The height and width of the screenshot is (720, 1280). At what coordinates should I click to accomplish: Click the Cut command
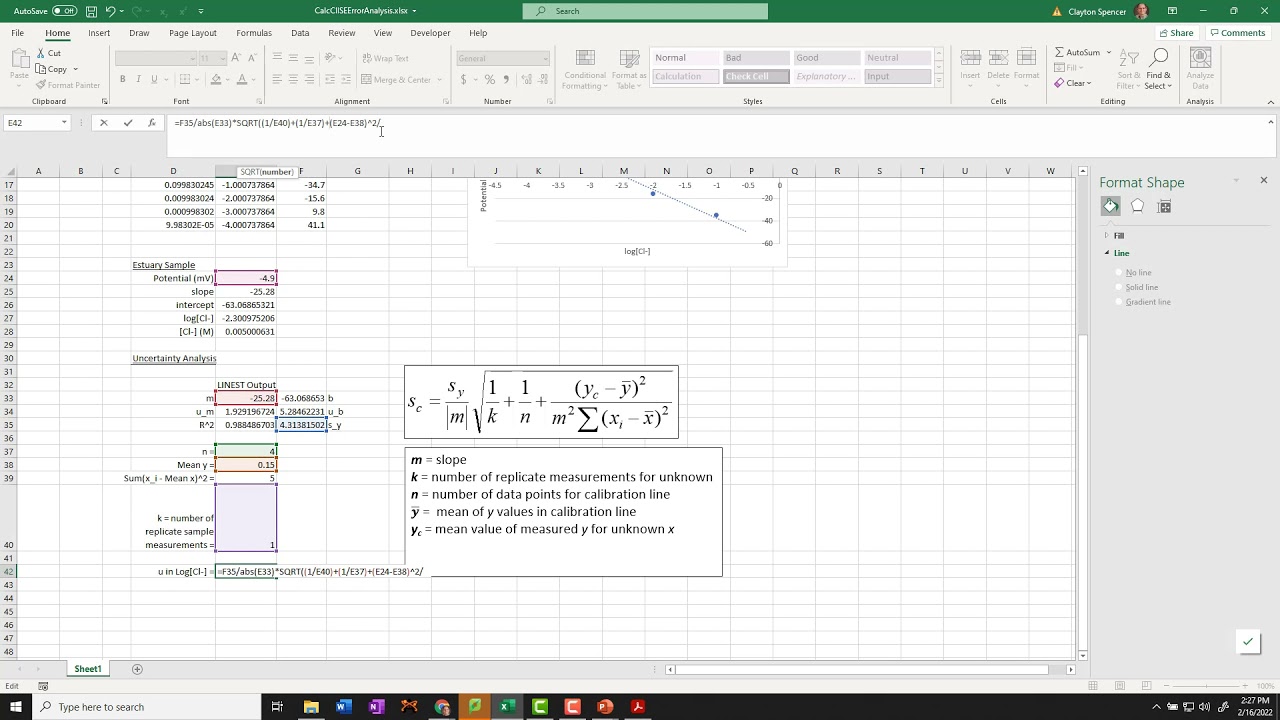(x=48, y=53)
